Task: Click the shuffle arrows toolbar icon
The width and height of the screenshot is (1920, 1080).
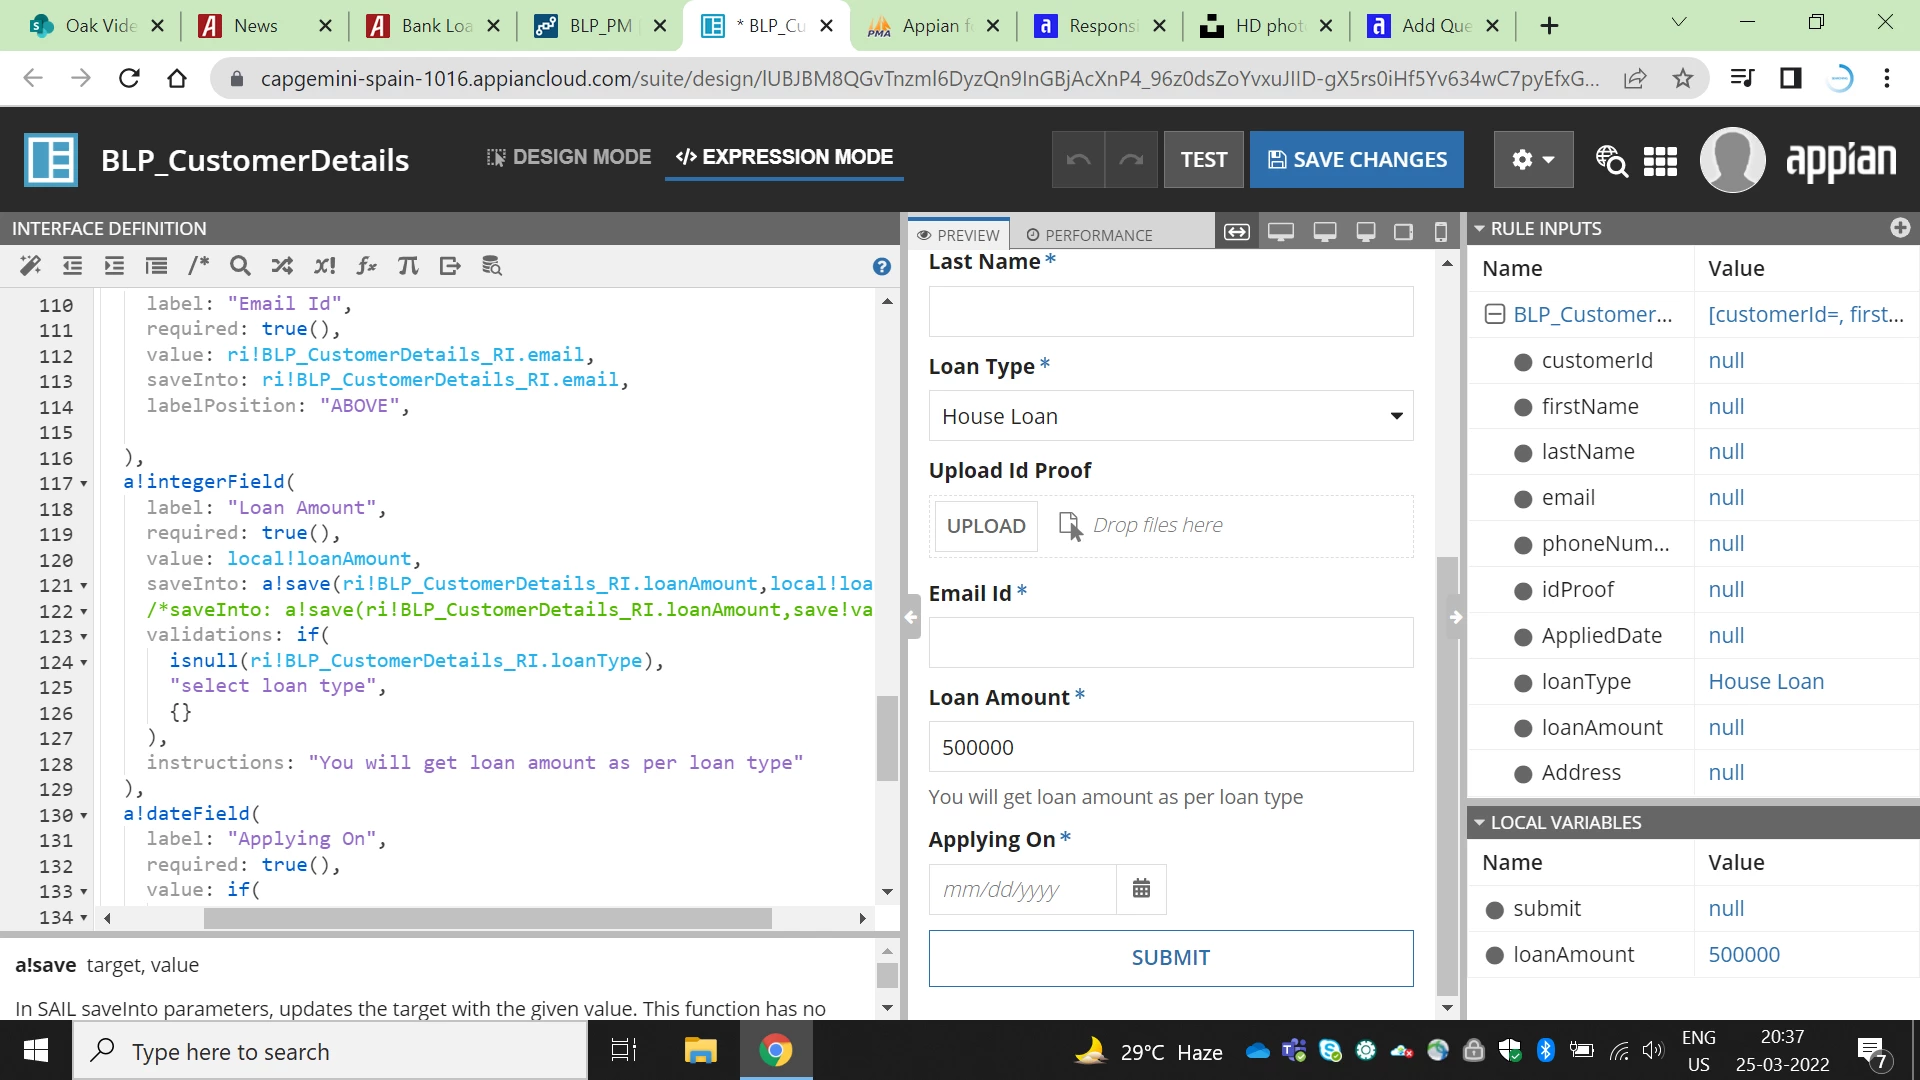Action: point(282,266)
